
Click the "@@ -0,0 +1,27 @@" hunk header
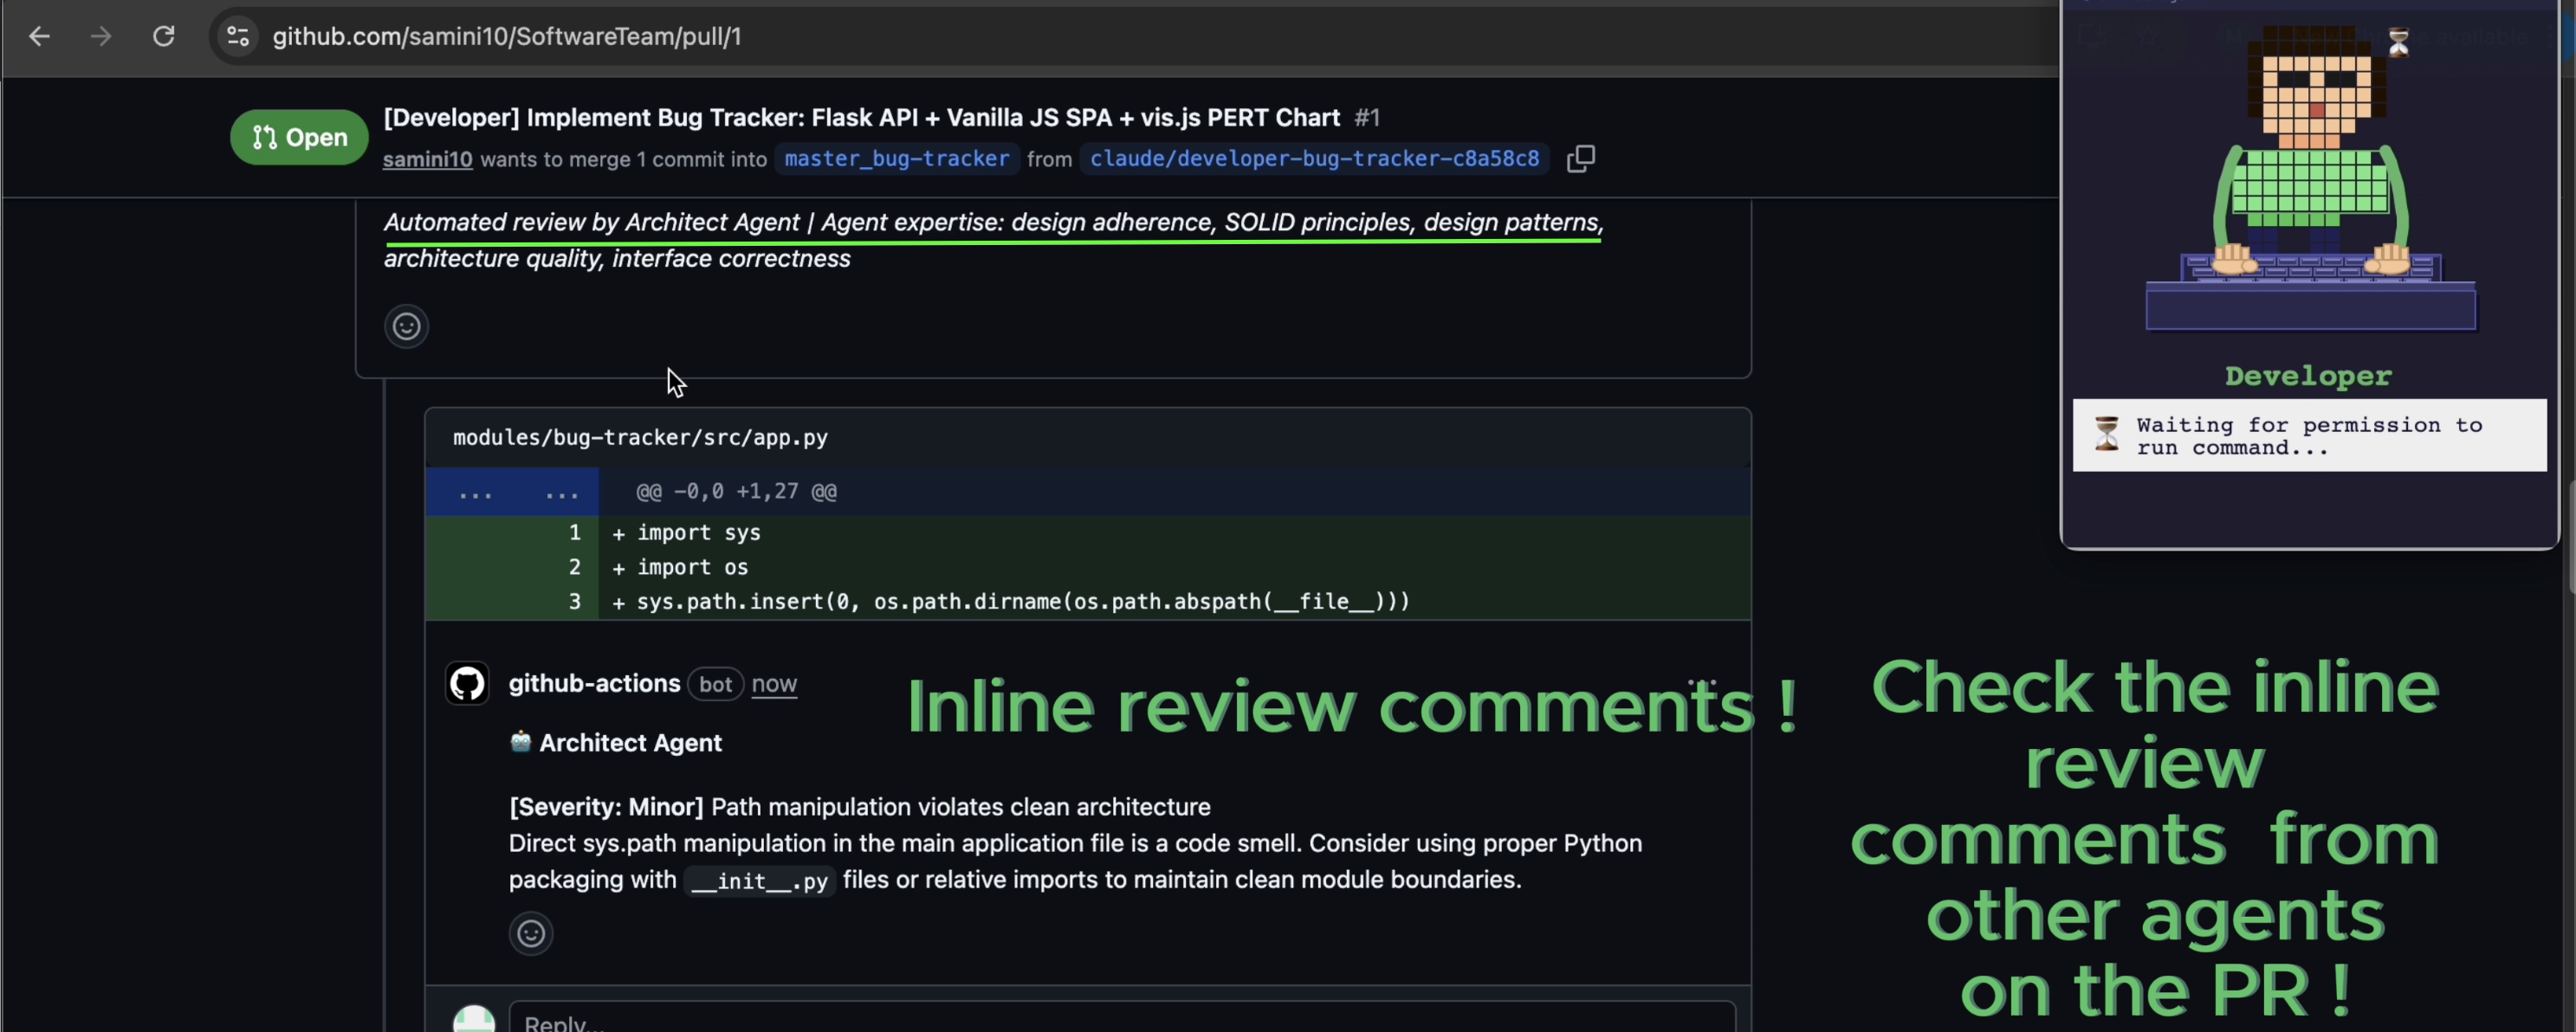[x=737, y=492]
